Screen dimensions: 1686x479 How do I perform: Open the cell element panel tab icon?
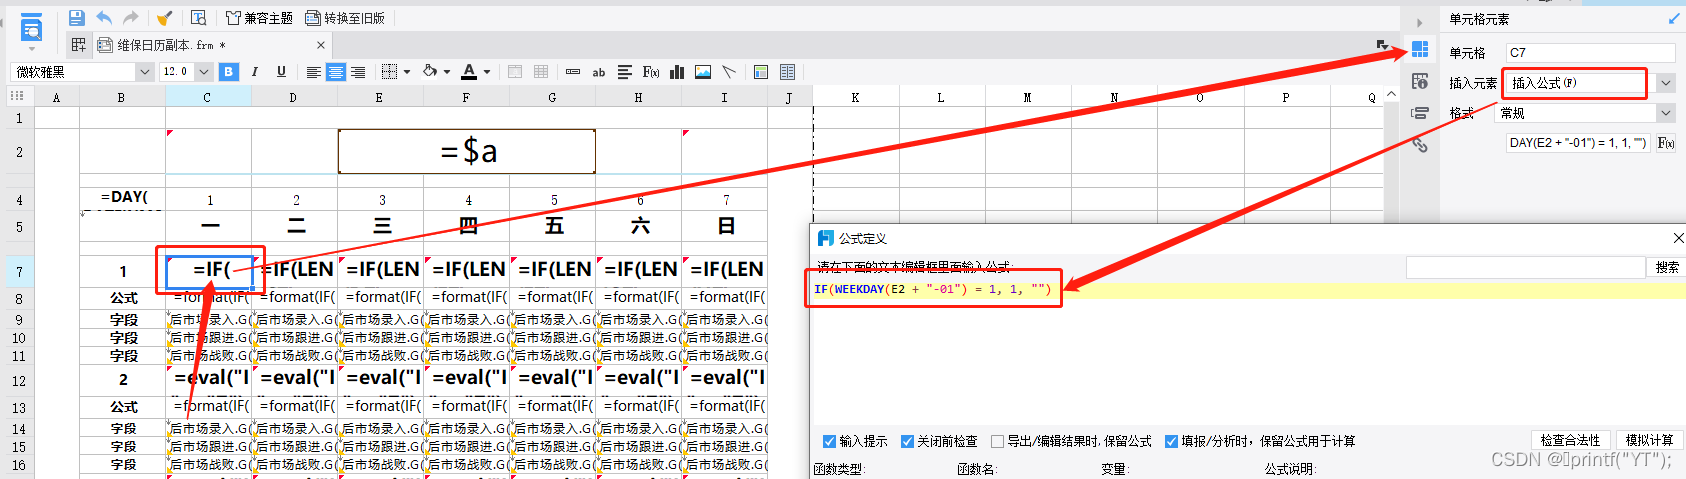(1420, 50)
